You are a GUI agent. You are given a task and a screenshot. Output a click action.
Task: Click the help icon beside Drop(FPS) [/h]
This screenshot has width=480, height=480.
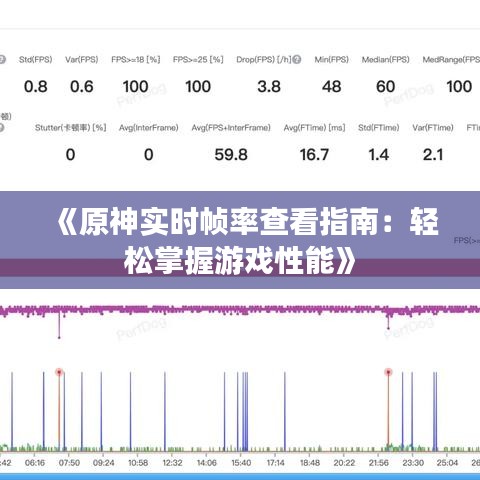coord(297,60)
